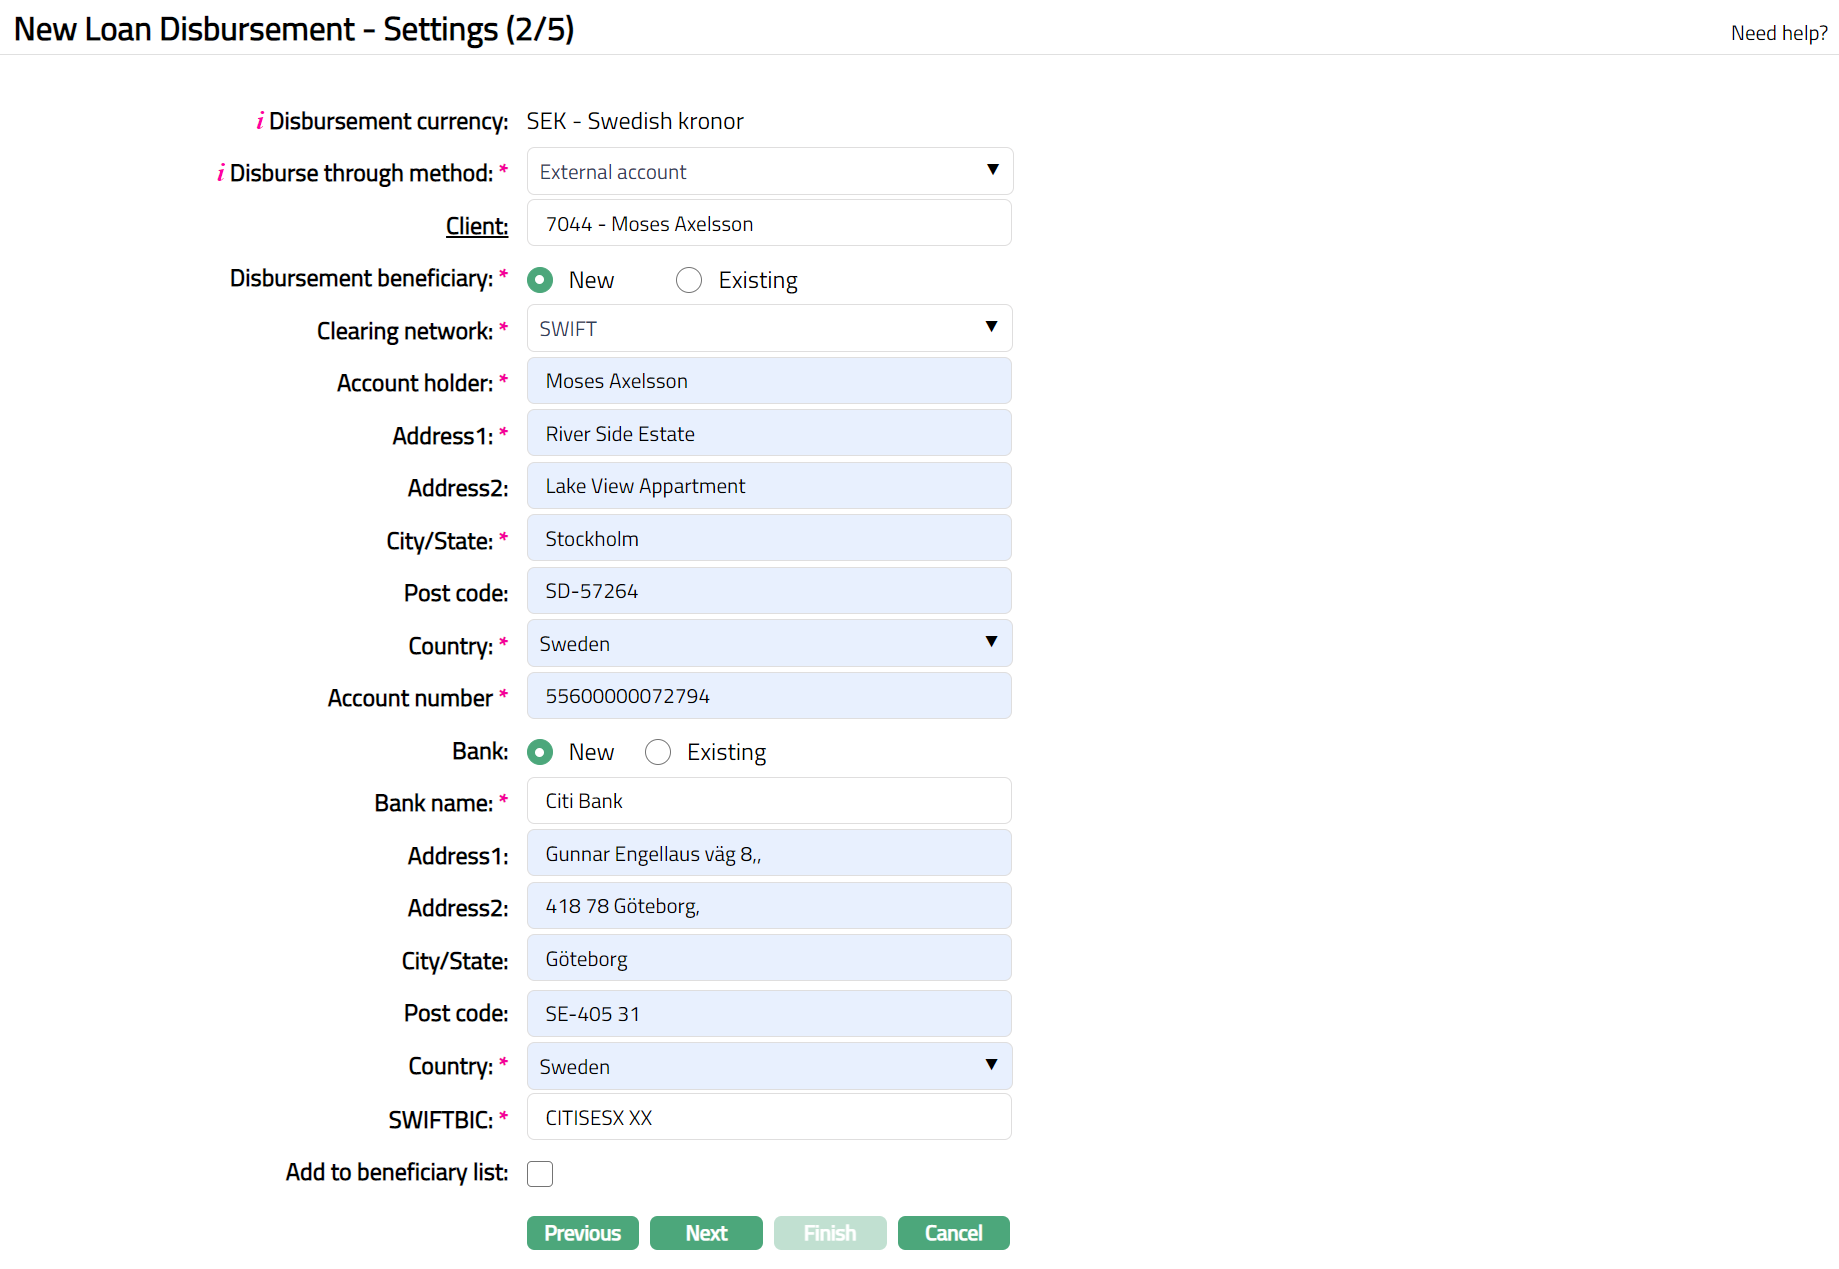
Task: Select Existing disbursement beneficiary option
Action: pyautogui.click(x=689, y=280)
